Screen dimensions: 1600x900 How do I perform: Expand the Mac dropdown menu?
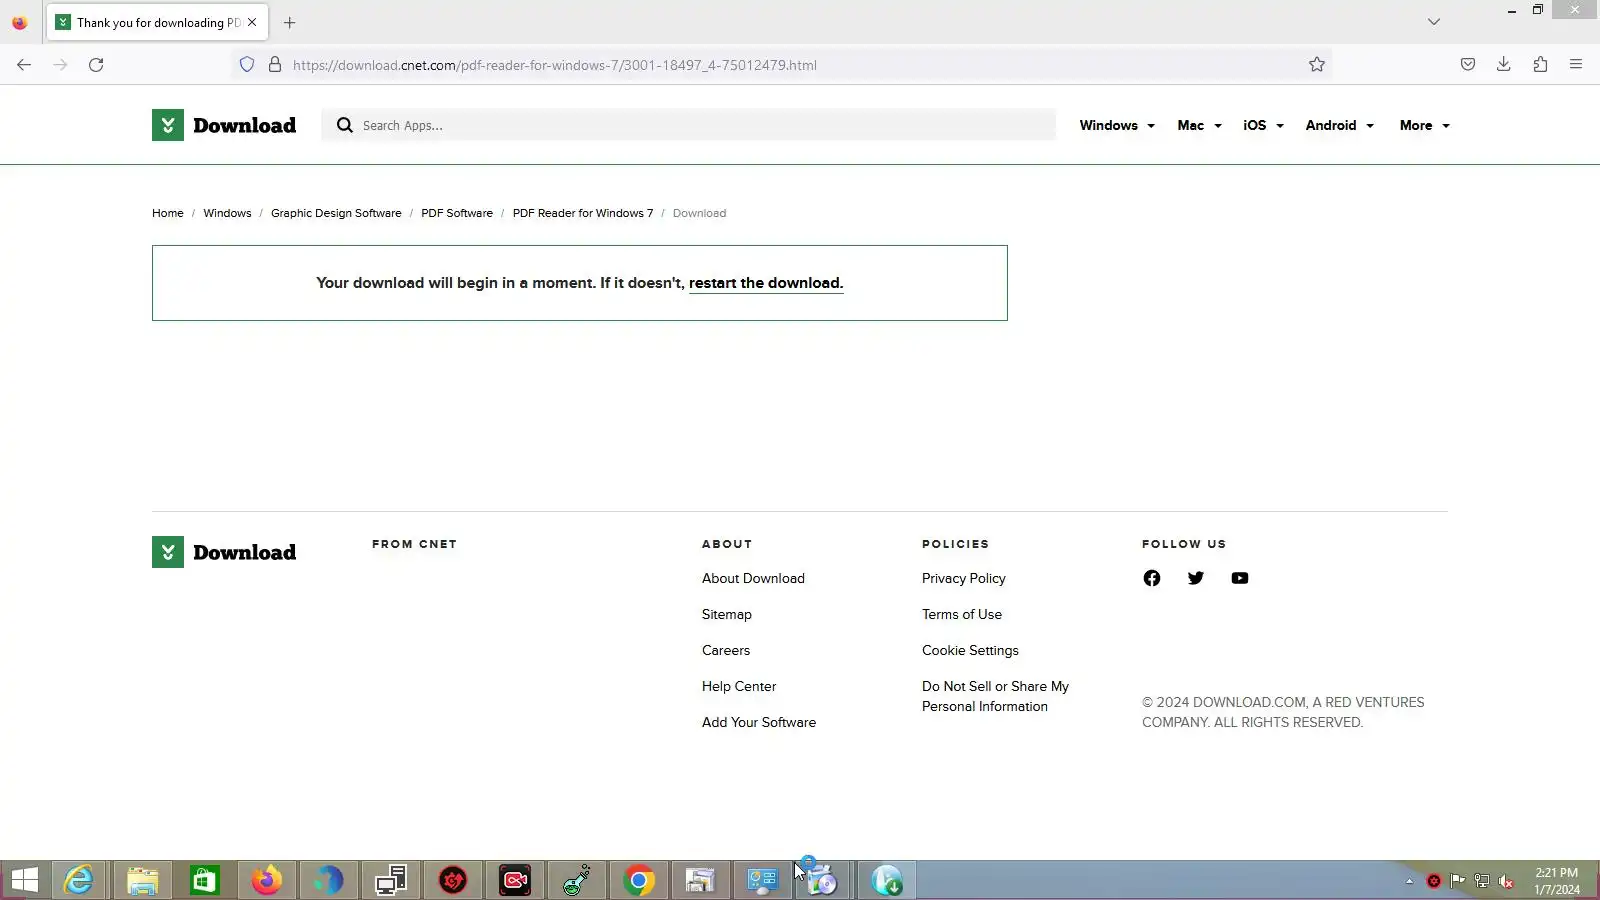pyautogui.click(x=1199, y=125)
